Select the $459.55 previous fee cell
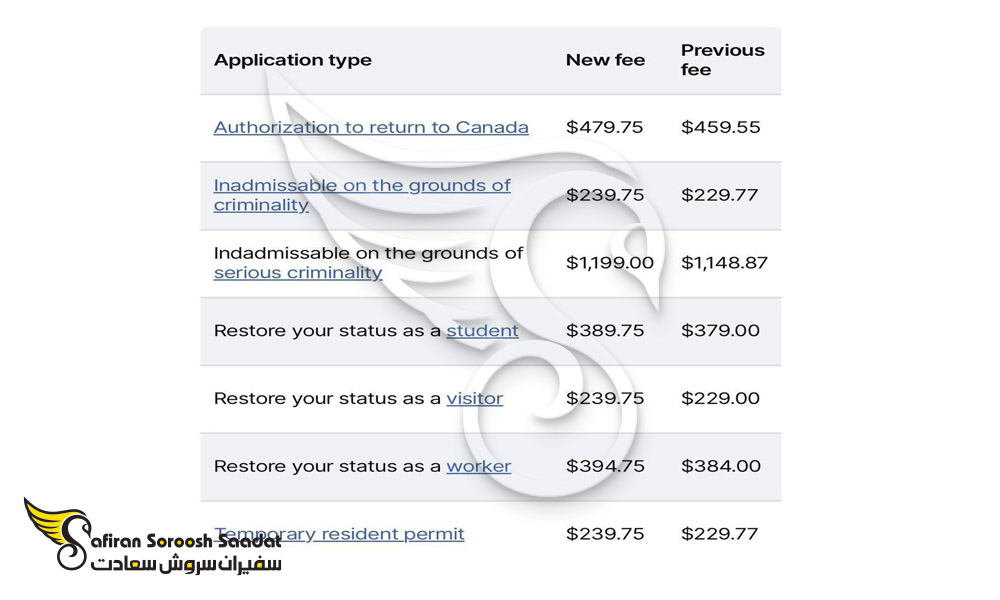This screenshot has height=600, width=1000. [721, 128]
